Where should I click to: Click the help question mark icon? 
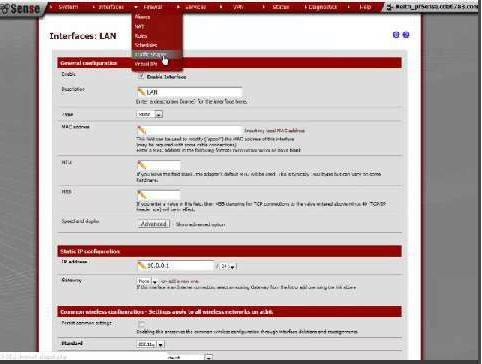[x=406, y=35]
